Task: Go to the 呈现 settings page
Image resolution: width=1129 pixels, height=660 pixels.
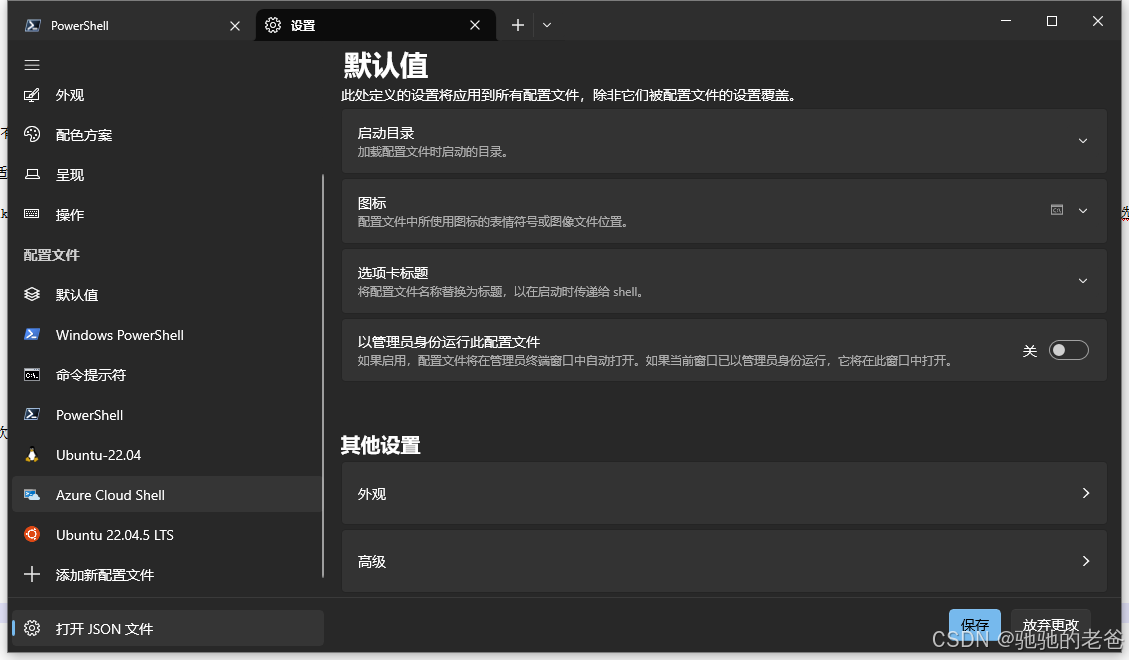Action: click(167, 175)
